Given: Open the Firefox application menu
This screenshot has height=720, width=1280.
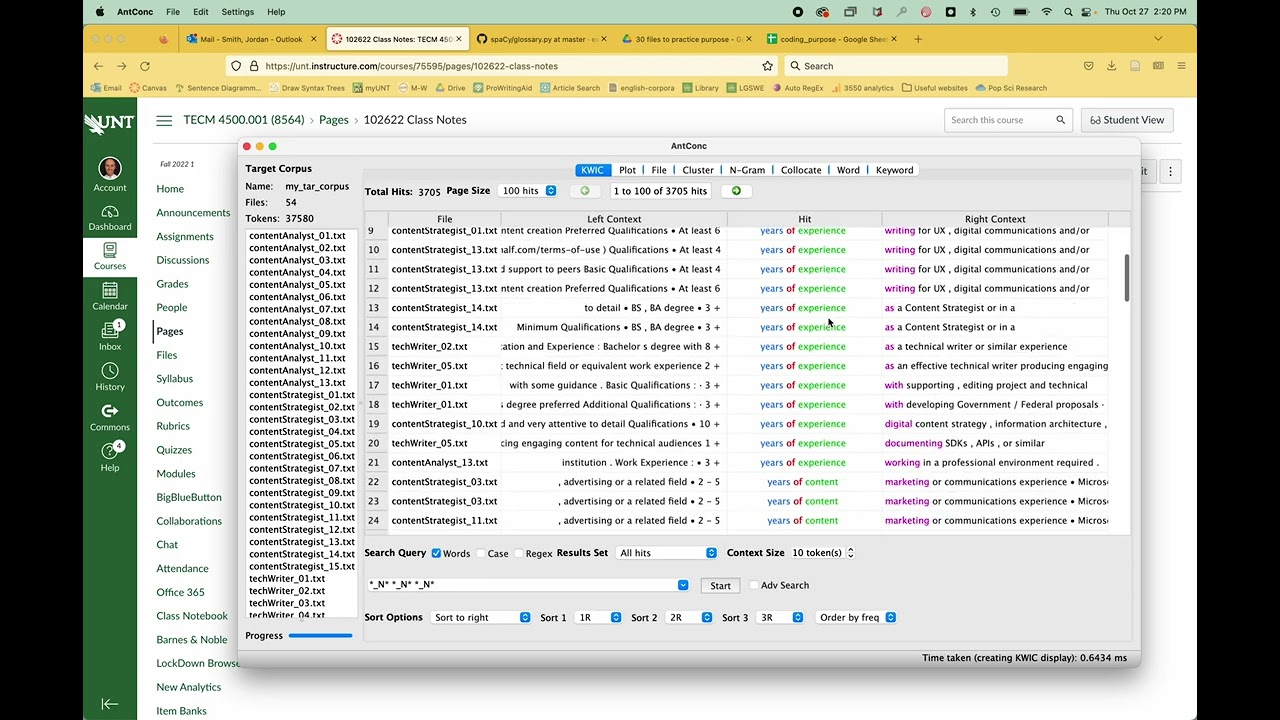Looking at the screenshot, I should pyautogui.click(x=1181, y=66).
